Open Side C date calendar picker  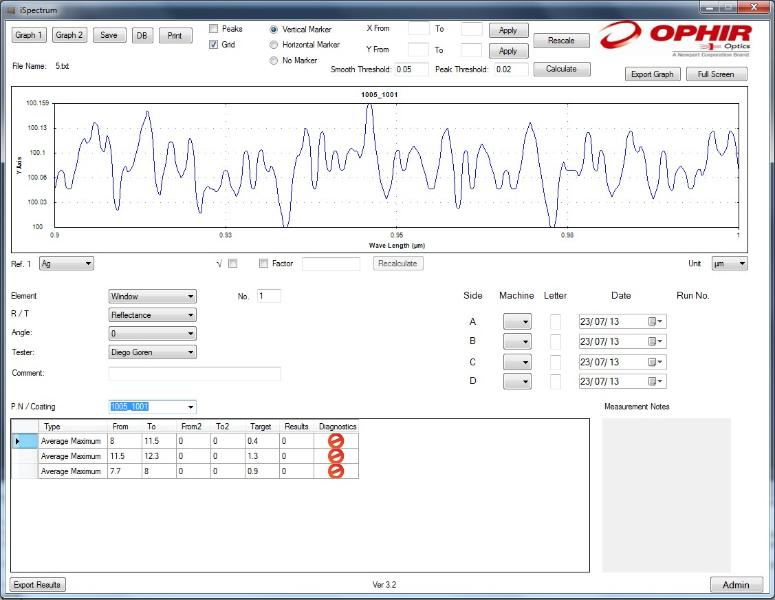(x=655, y=362)
